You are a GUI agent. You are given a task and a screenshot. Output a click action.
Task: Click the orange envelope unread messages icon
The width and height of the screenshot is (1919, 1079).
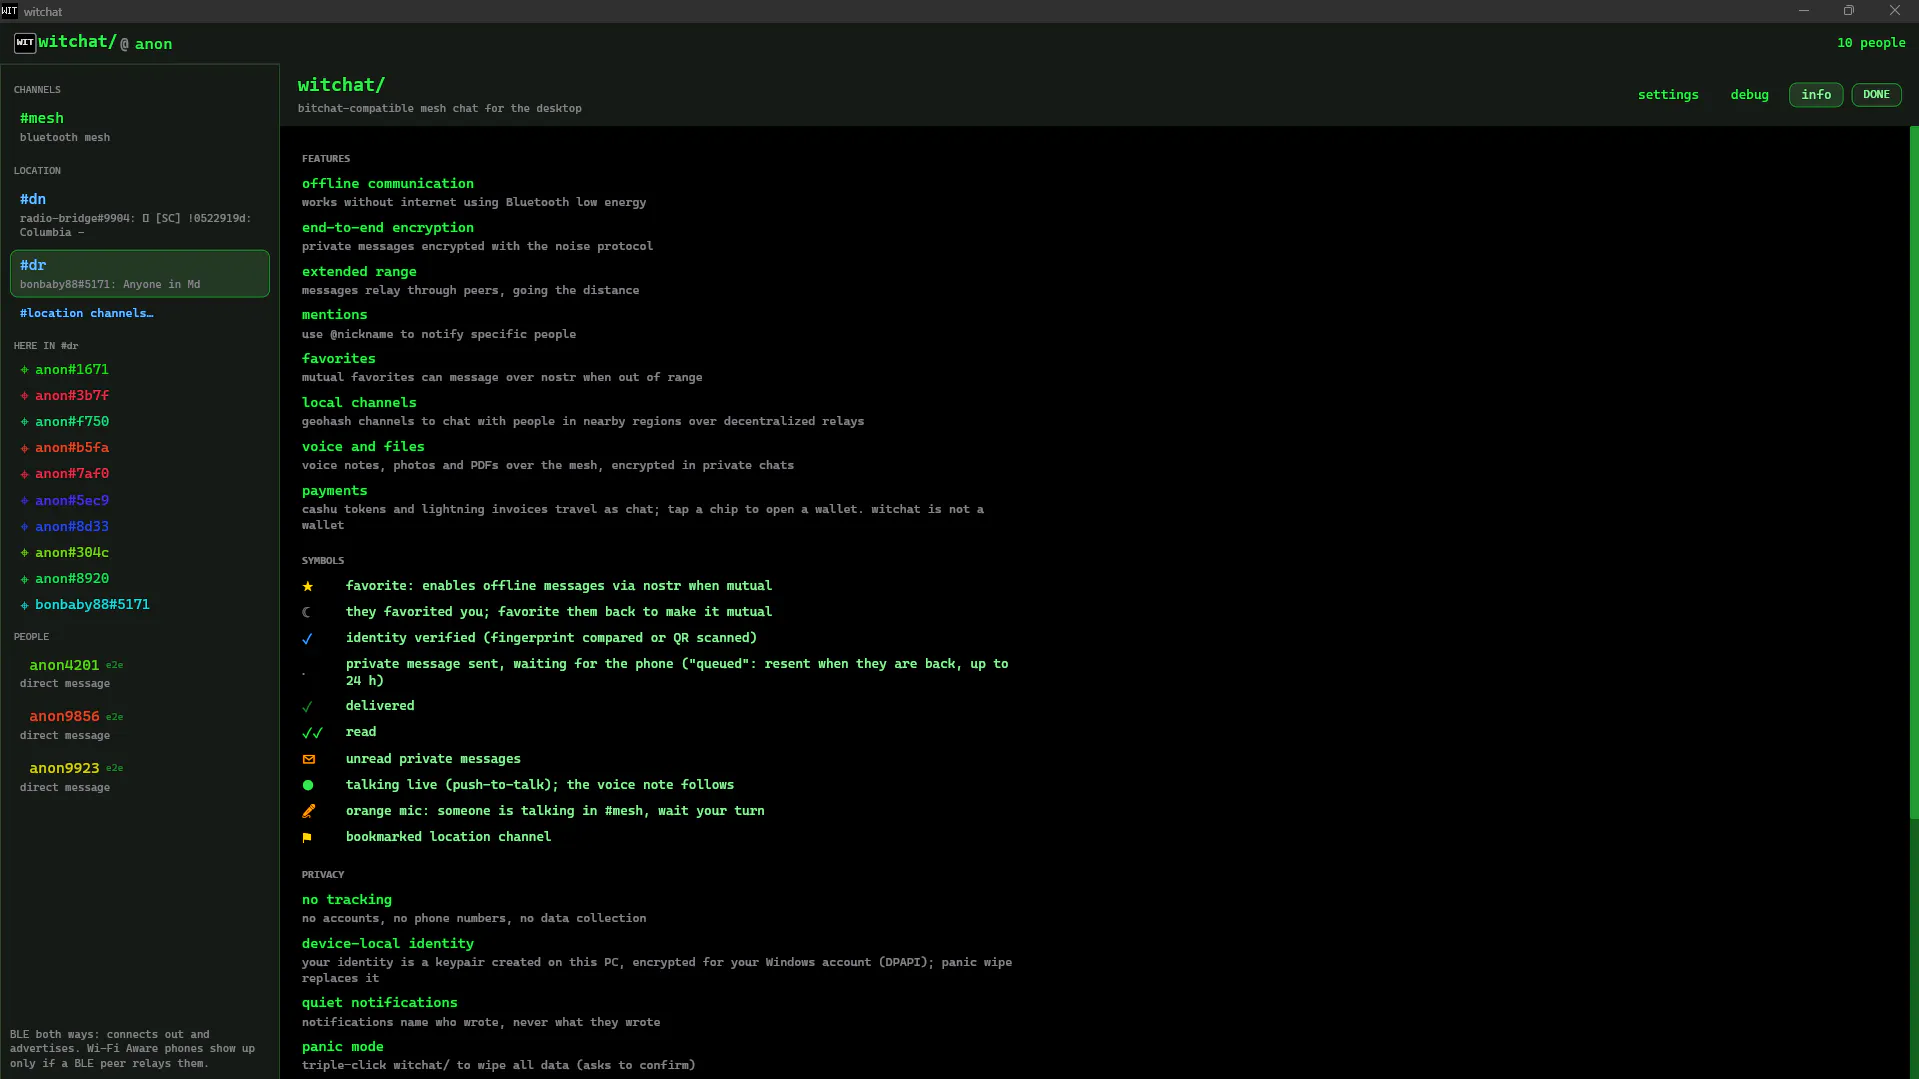point(309,760)
